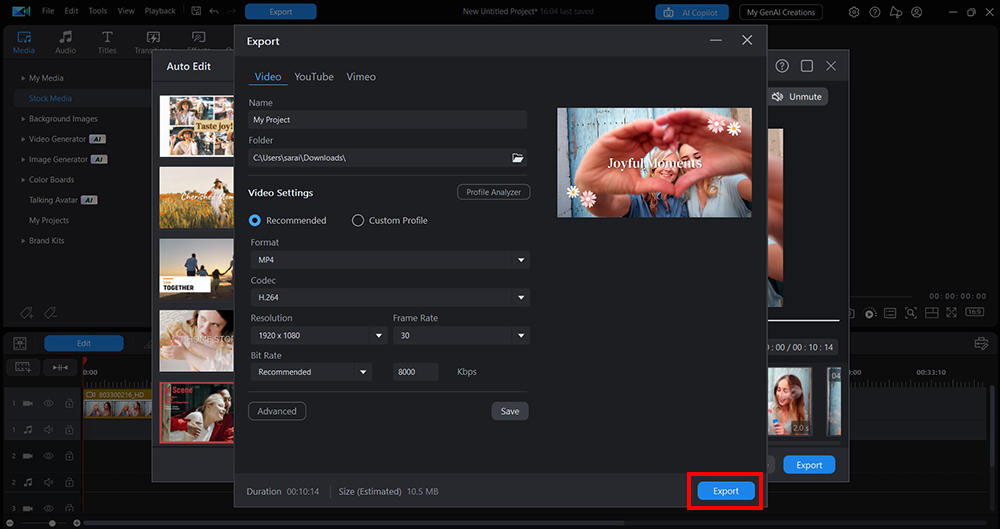Screen dimensions: 1000x529
Task: Click the timeline zoom slider handle
Action: coord(52,523)
